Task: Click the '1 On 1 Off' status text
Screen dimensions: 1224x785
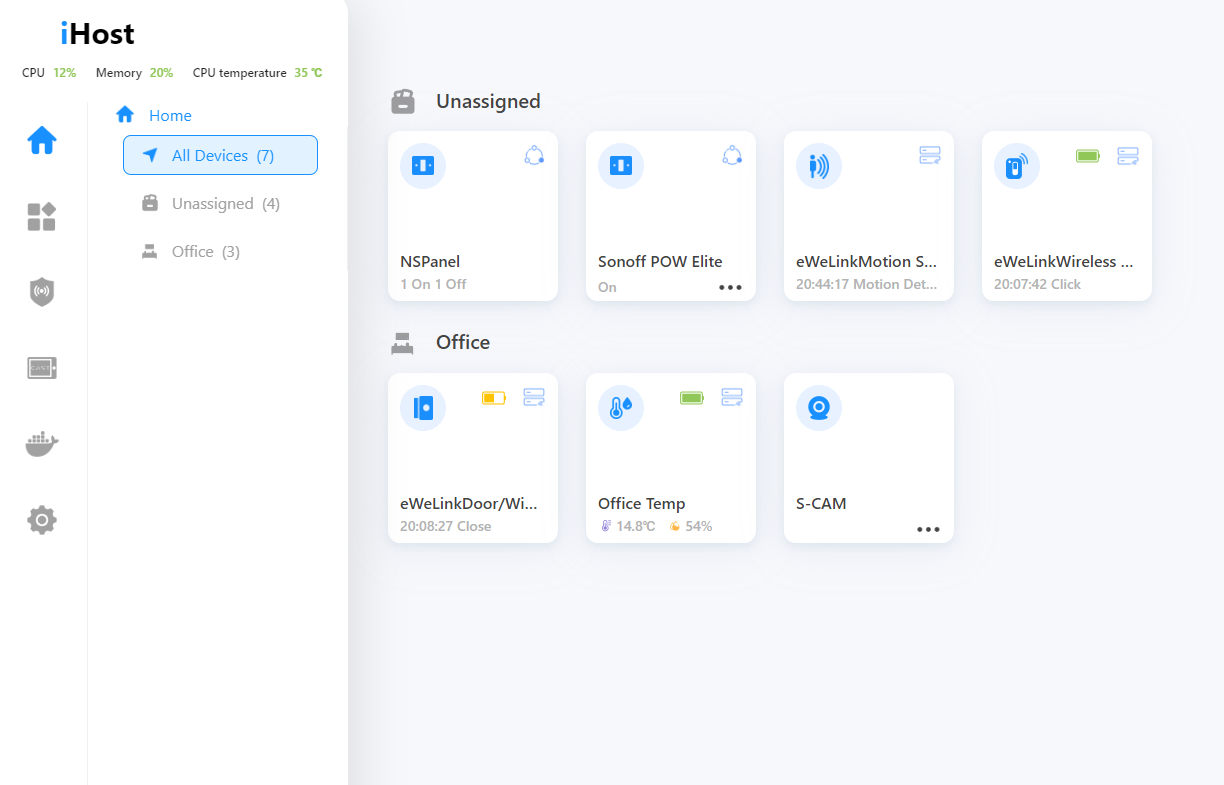Action: click(x=433, y=284)
